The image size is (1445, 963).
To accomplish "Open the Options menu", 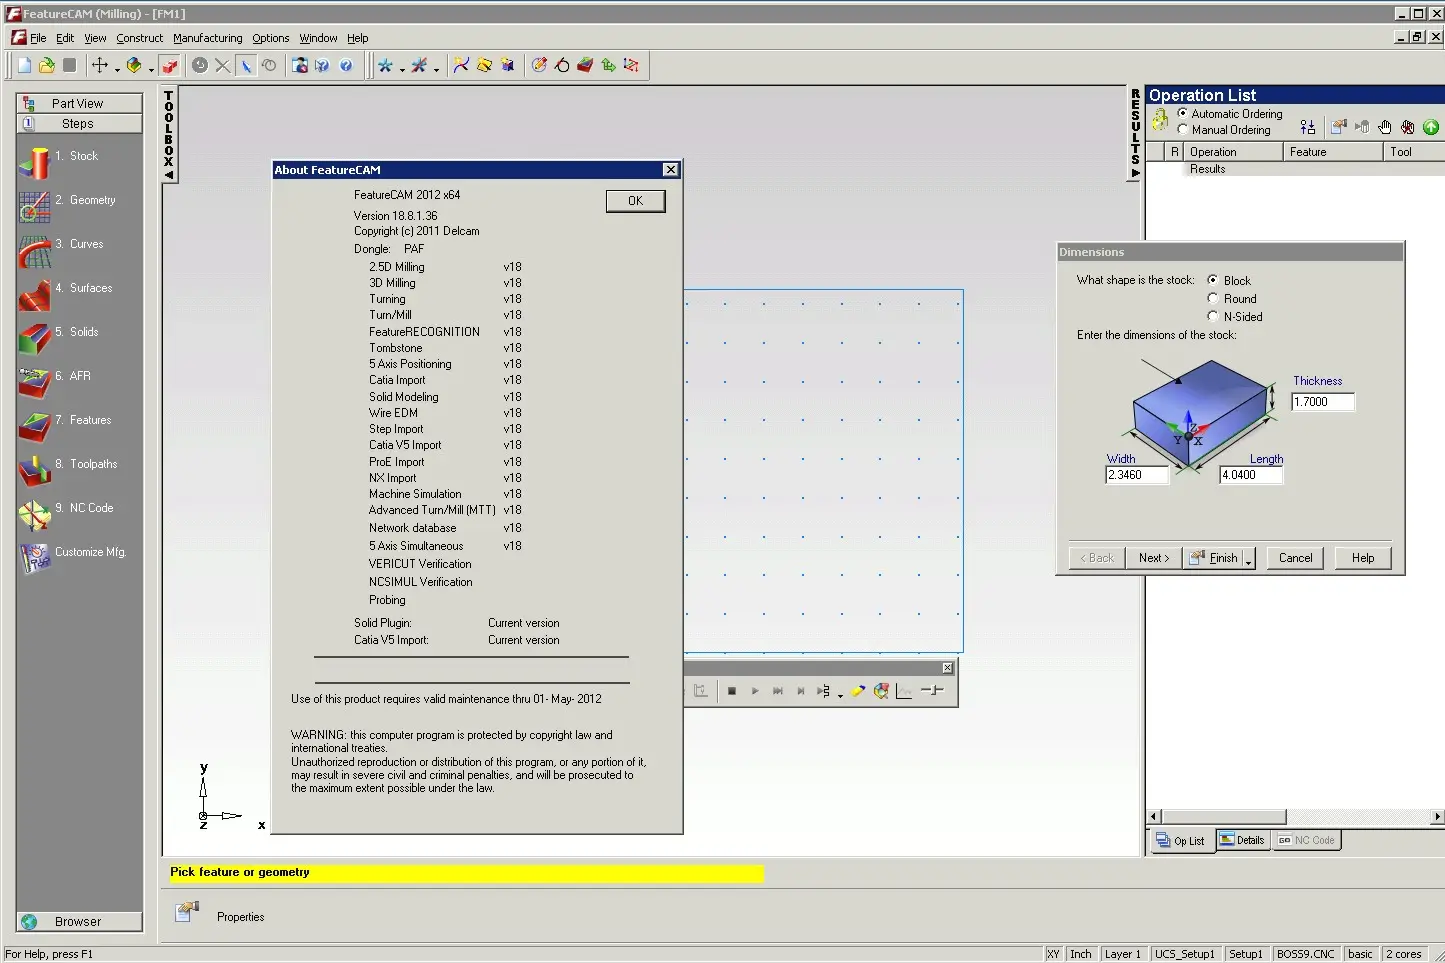I will 270,38.
